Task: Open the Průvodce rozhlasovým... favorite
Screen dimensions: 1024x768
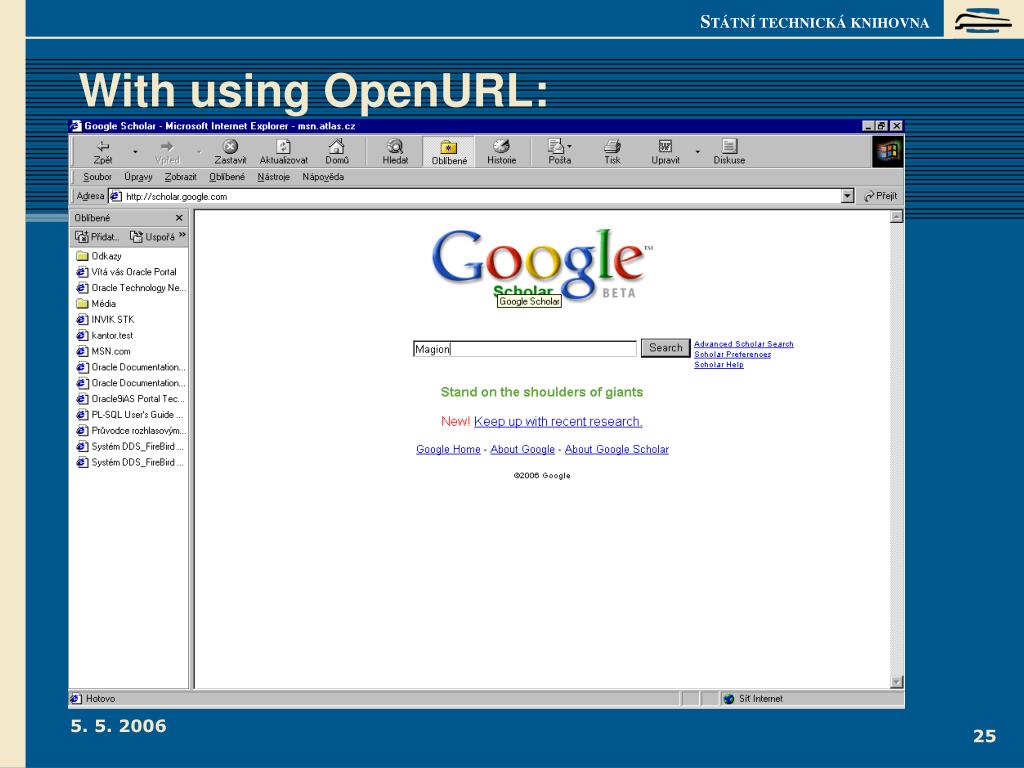Action: pos(131,430)
